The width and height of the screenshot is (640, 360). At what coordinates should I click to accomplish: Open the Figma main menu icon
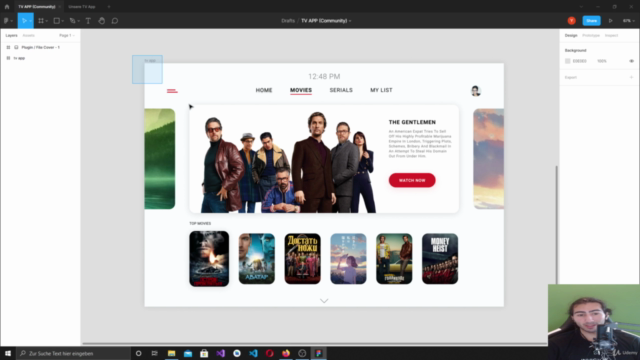[x=6, y=21]
